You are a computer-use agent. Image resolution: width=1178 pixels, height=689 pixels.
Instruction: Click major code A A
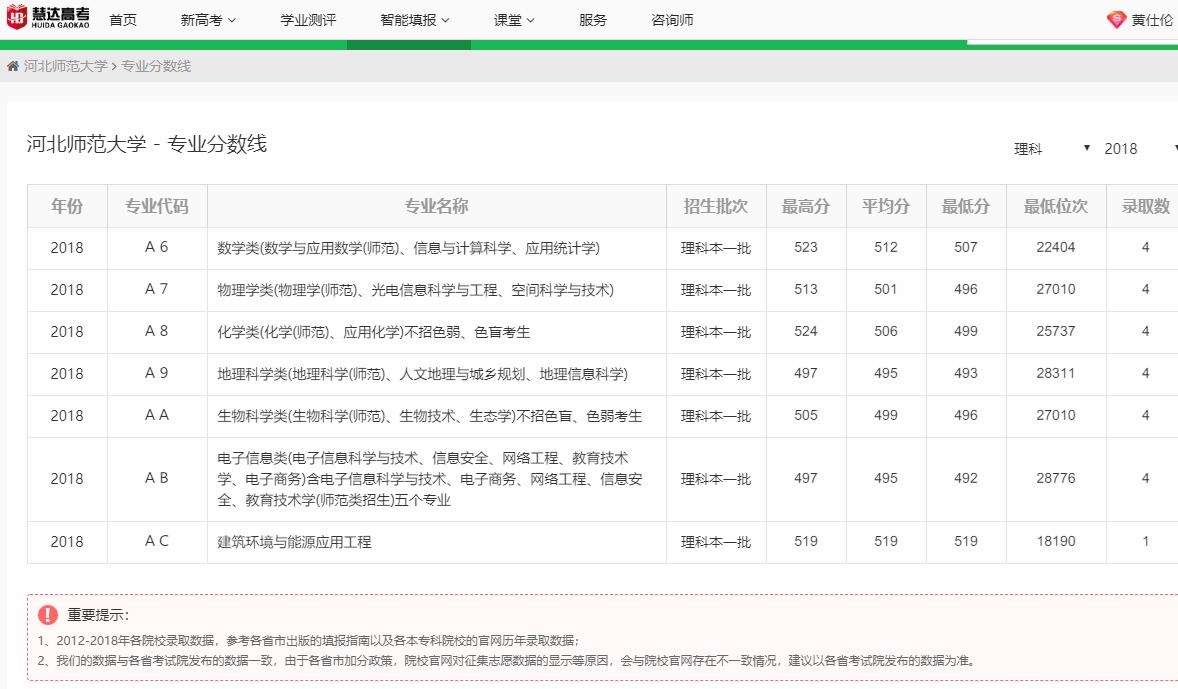156,416
